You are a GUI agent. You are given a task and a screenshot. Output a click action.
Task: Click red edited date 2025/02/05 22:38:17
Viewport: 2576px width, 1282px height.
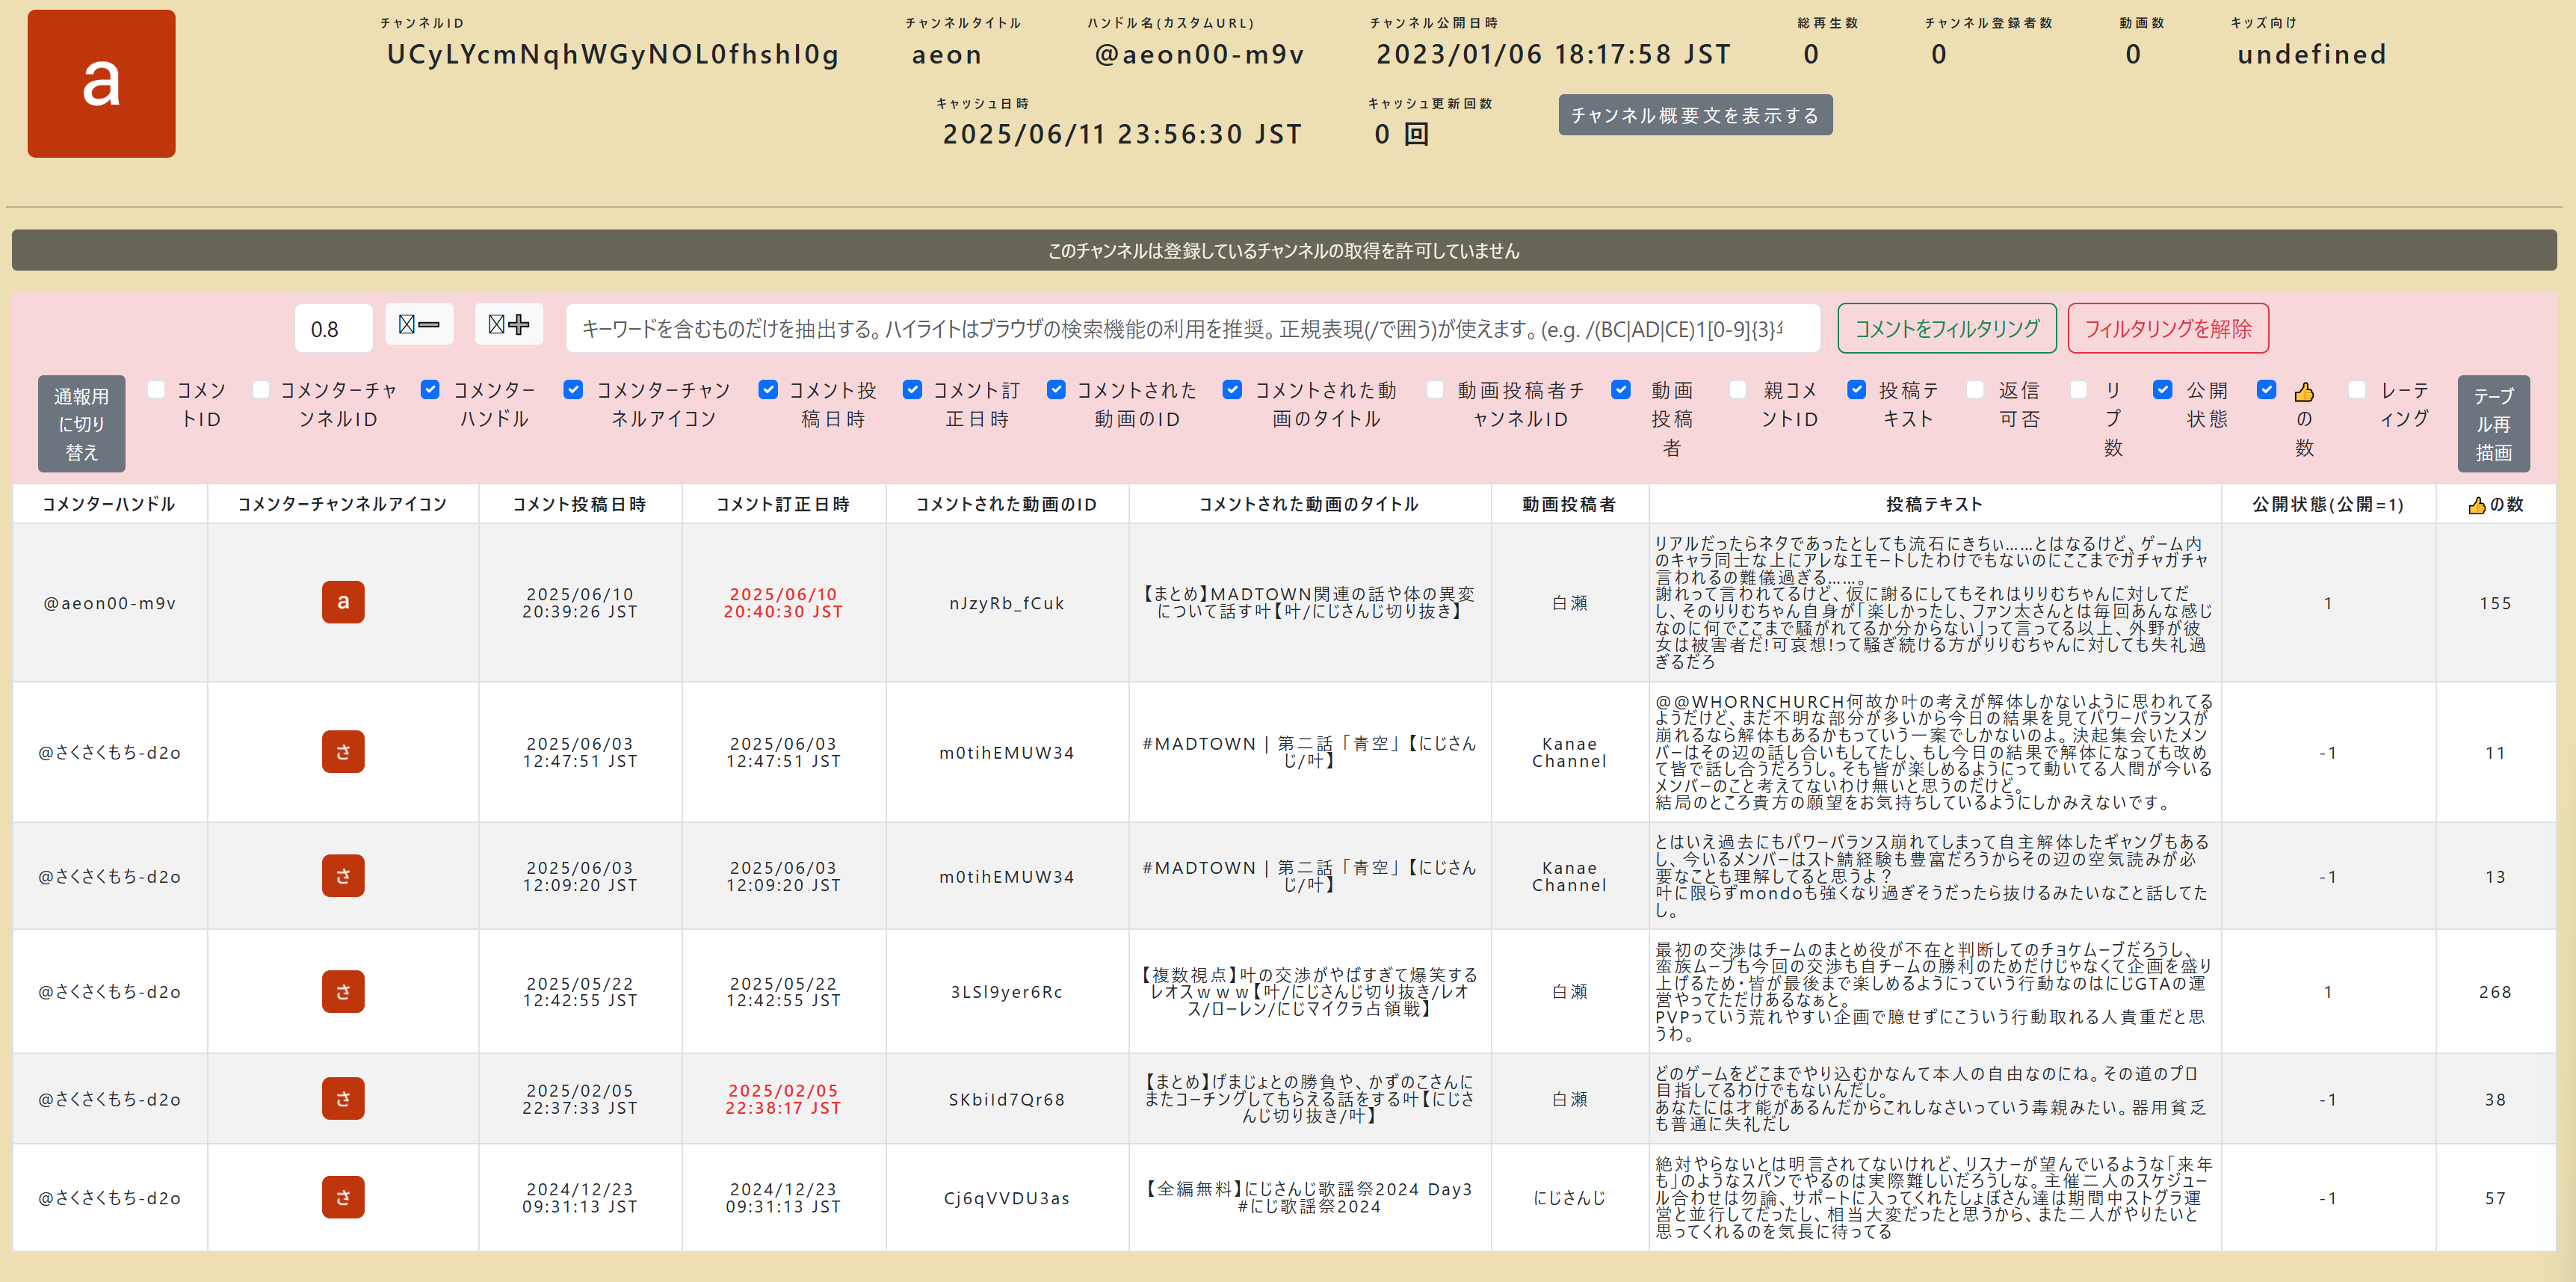pyautogui.click(x=783, y=1099)
